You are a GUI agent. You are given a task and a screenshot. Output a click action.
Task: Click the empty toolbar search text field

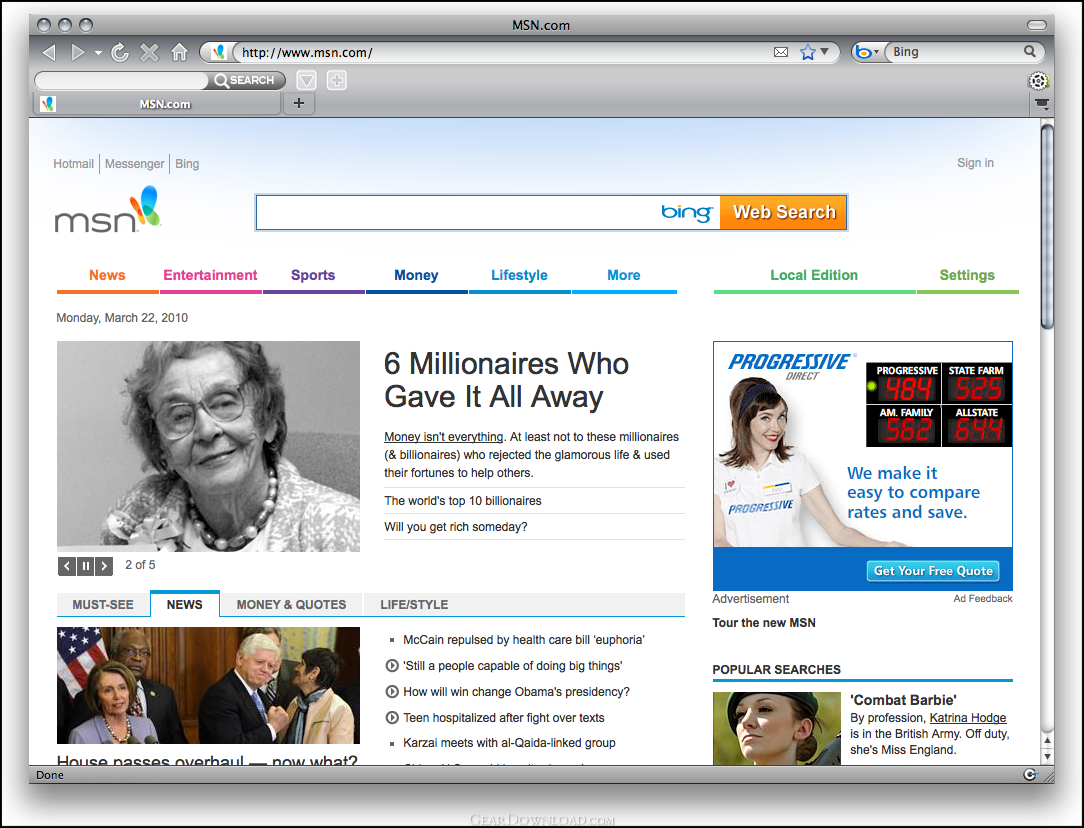click(x=121, y=80)
